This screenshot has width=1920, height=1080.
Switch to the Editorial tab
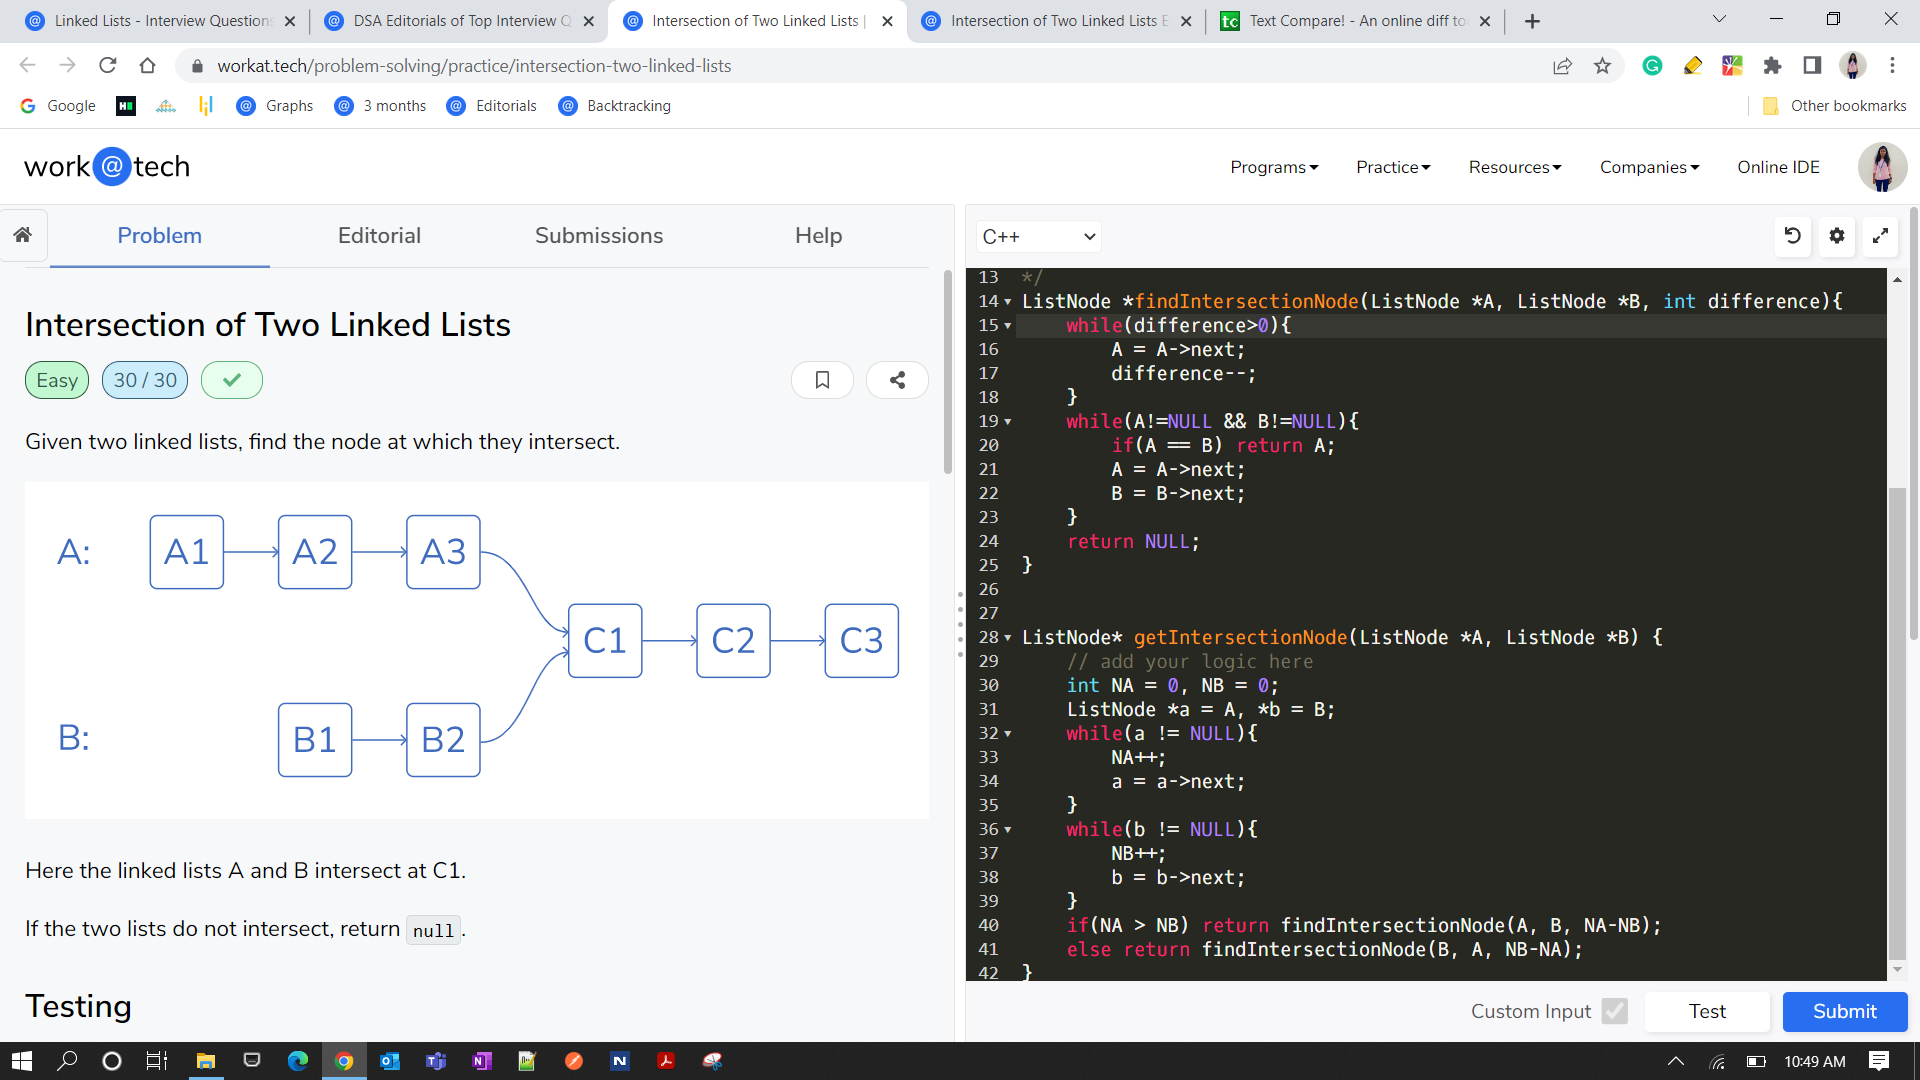pyautogui.click(x=380, y=236)
